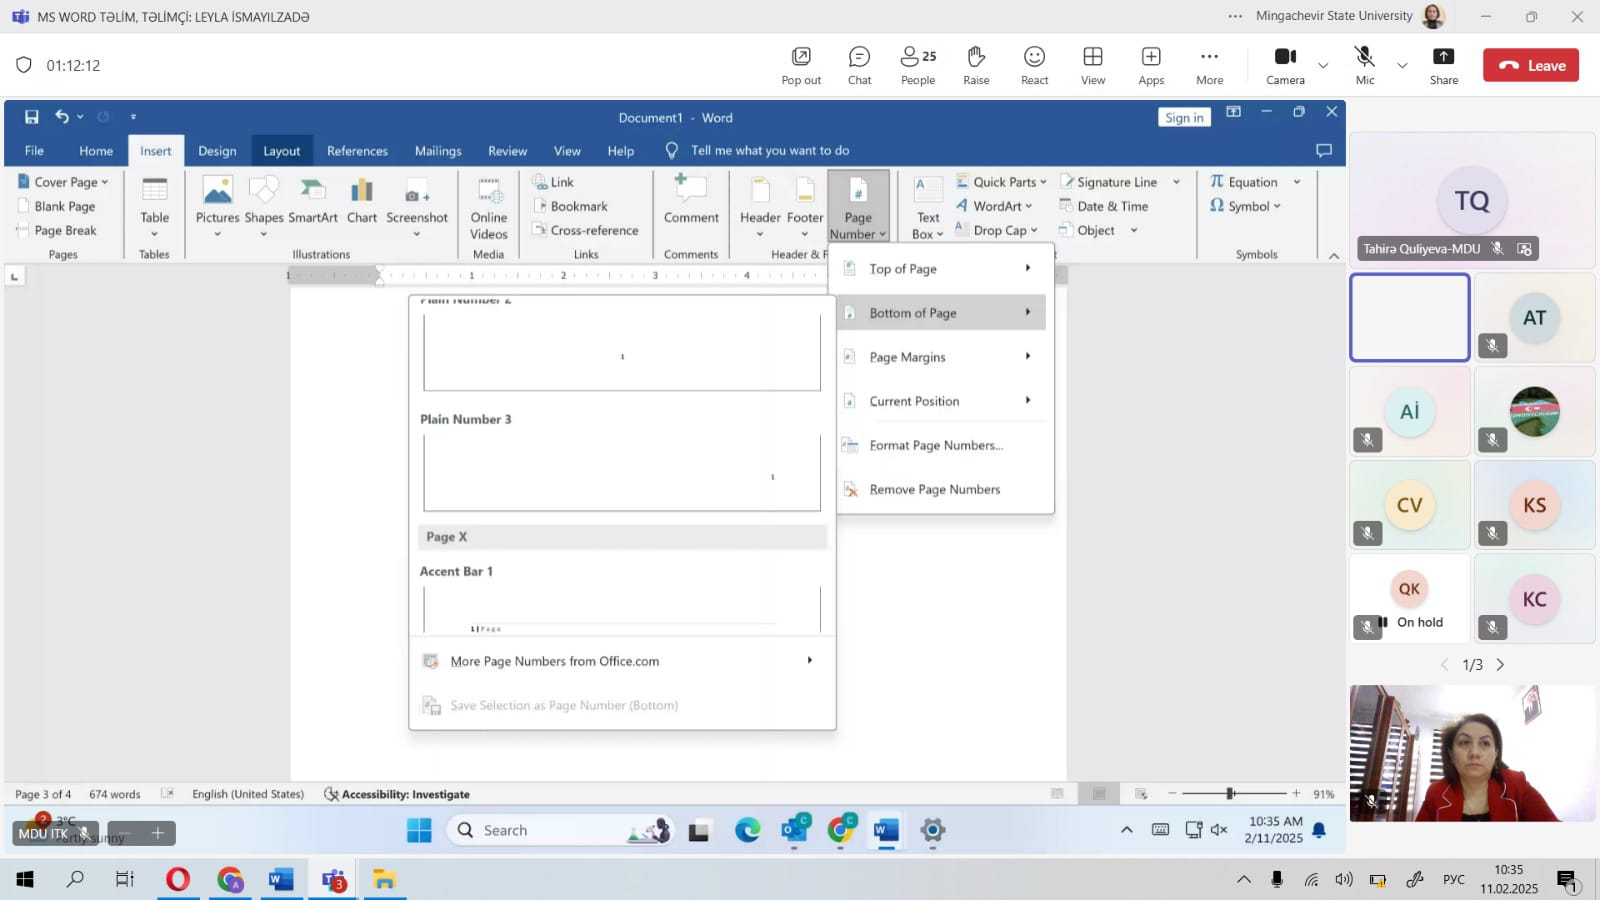Open the Screenshot tool in Word
Screen dimensions: 1600x900
pyautogui.click(x=417, y=207)
